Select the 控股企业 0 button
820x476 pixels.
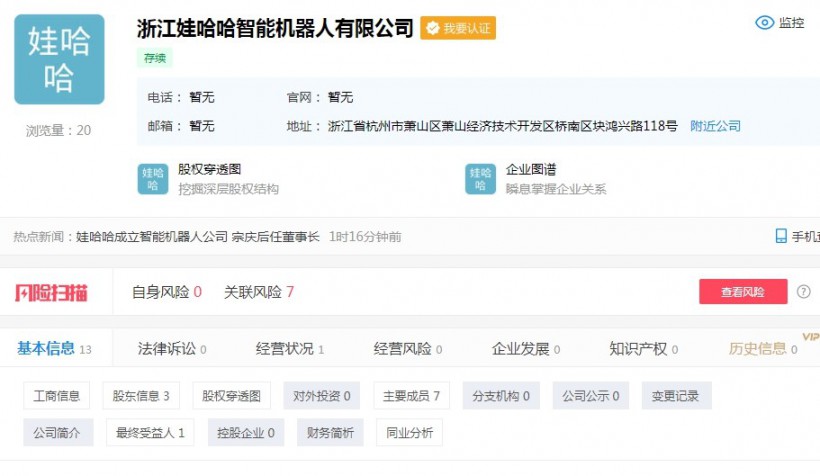(246, 433)
